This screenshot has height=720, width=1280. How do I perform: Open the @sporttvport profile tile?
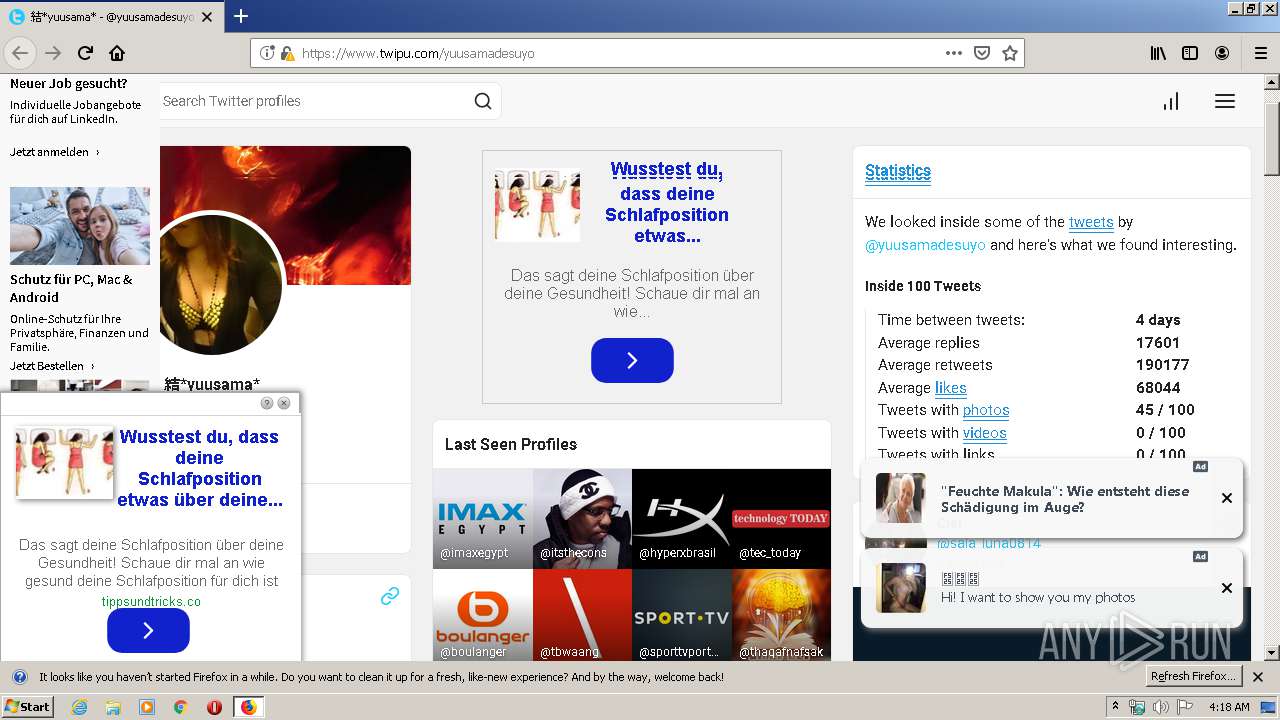pyautogui.click(x=682, y=614)
